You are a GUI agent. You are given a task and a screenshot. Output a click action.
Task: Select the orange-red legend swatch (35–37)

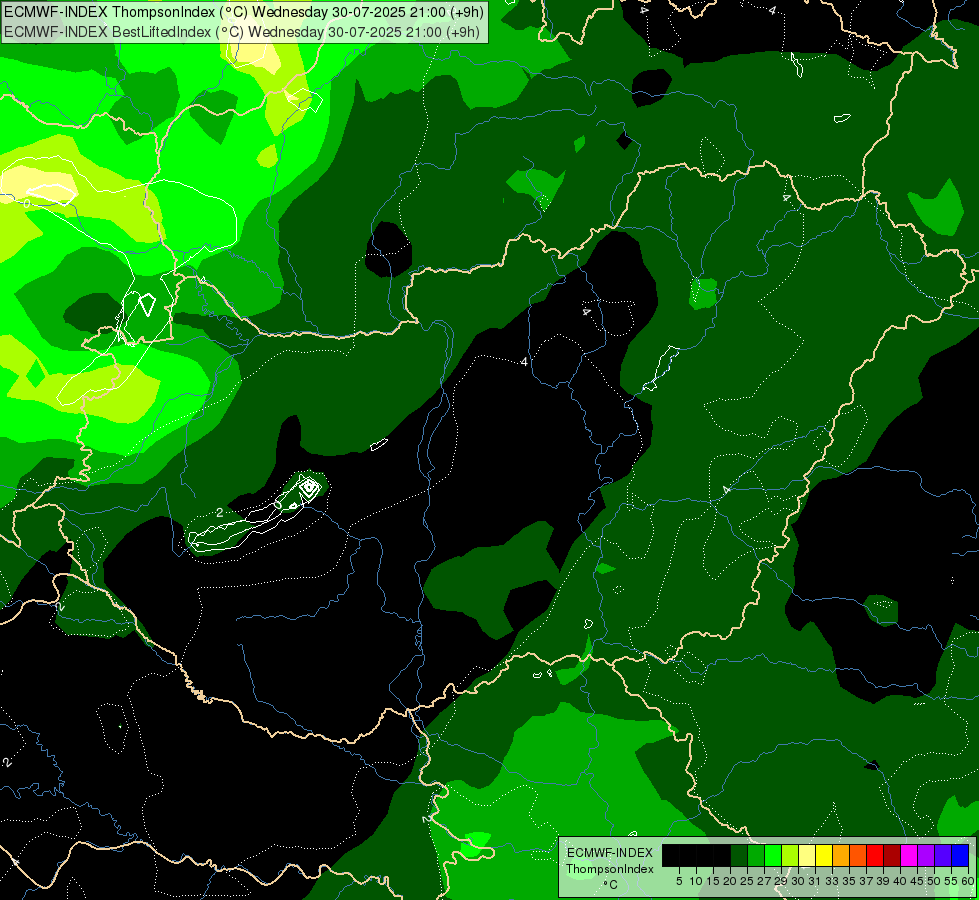point(858,855)
